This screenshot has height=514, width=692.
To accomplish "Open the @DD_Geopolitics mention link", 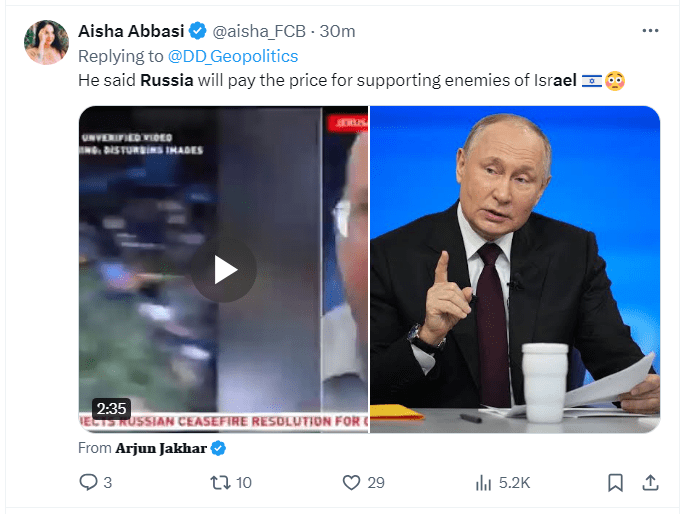I will [233, 56].
